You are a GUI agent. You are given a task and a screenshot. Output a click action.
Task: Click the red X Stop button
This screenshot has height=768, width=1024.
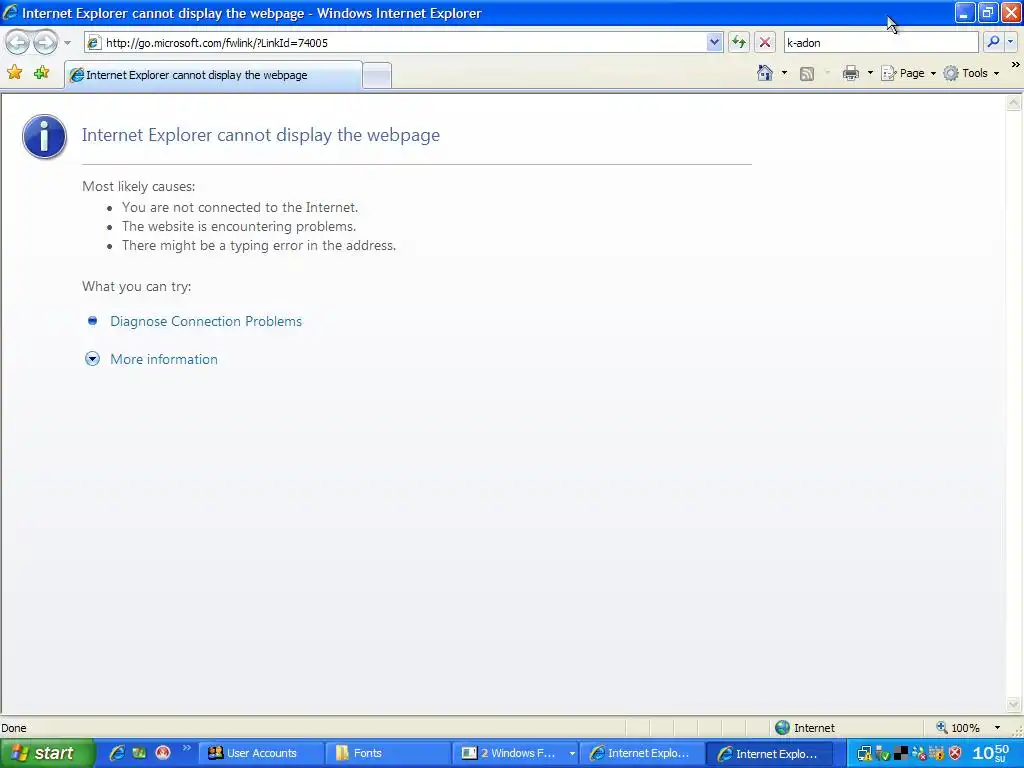[765, 42]
